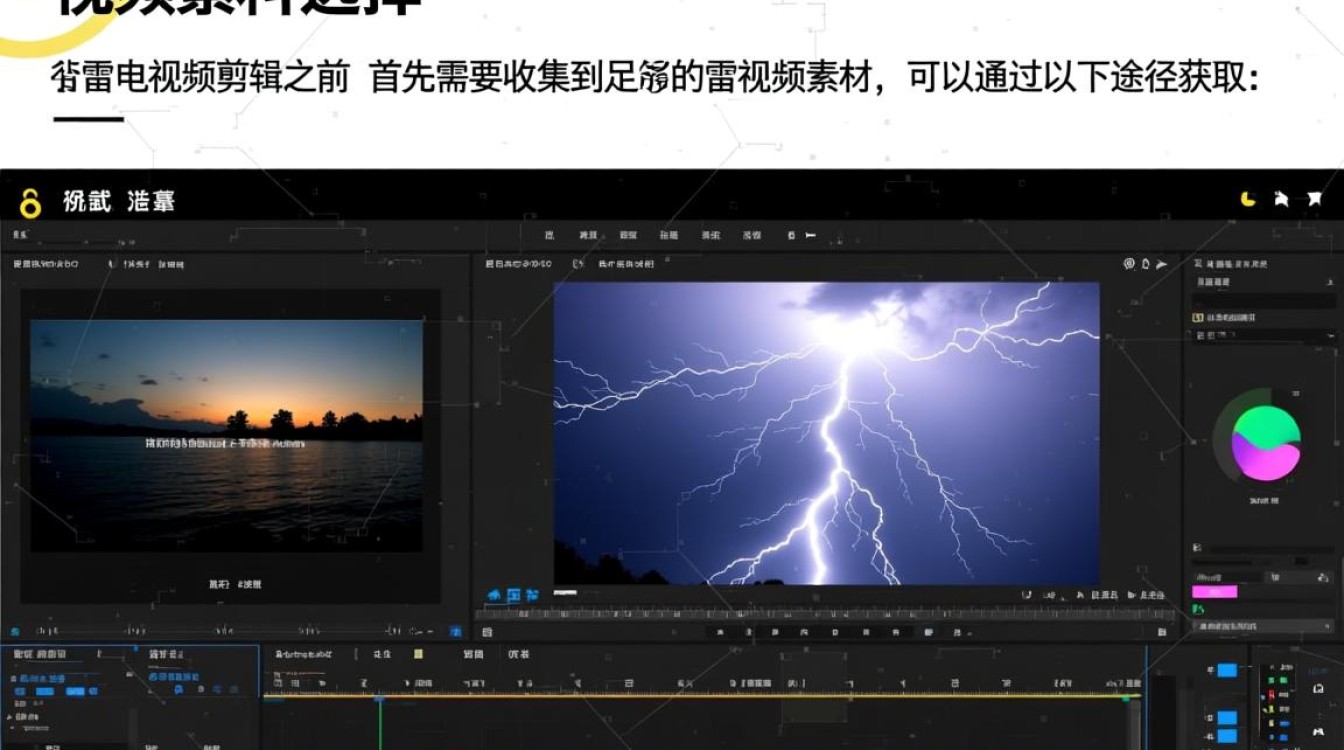Click the paper-plane send icon above lightning preview
The height and width of the screenshot is (750, 1344).
tap(1161, 264)
